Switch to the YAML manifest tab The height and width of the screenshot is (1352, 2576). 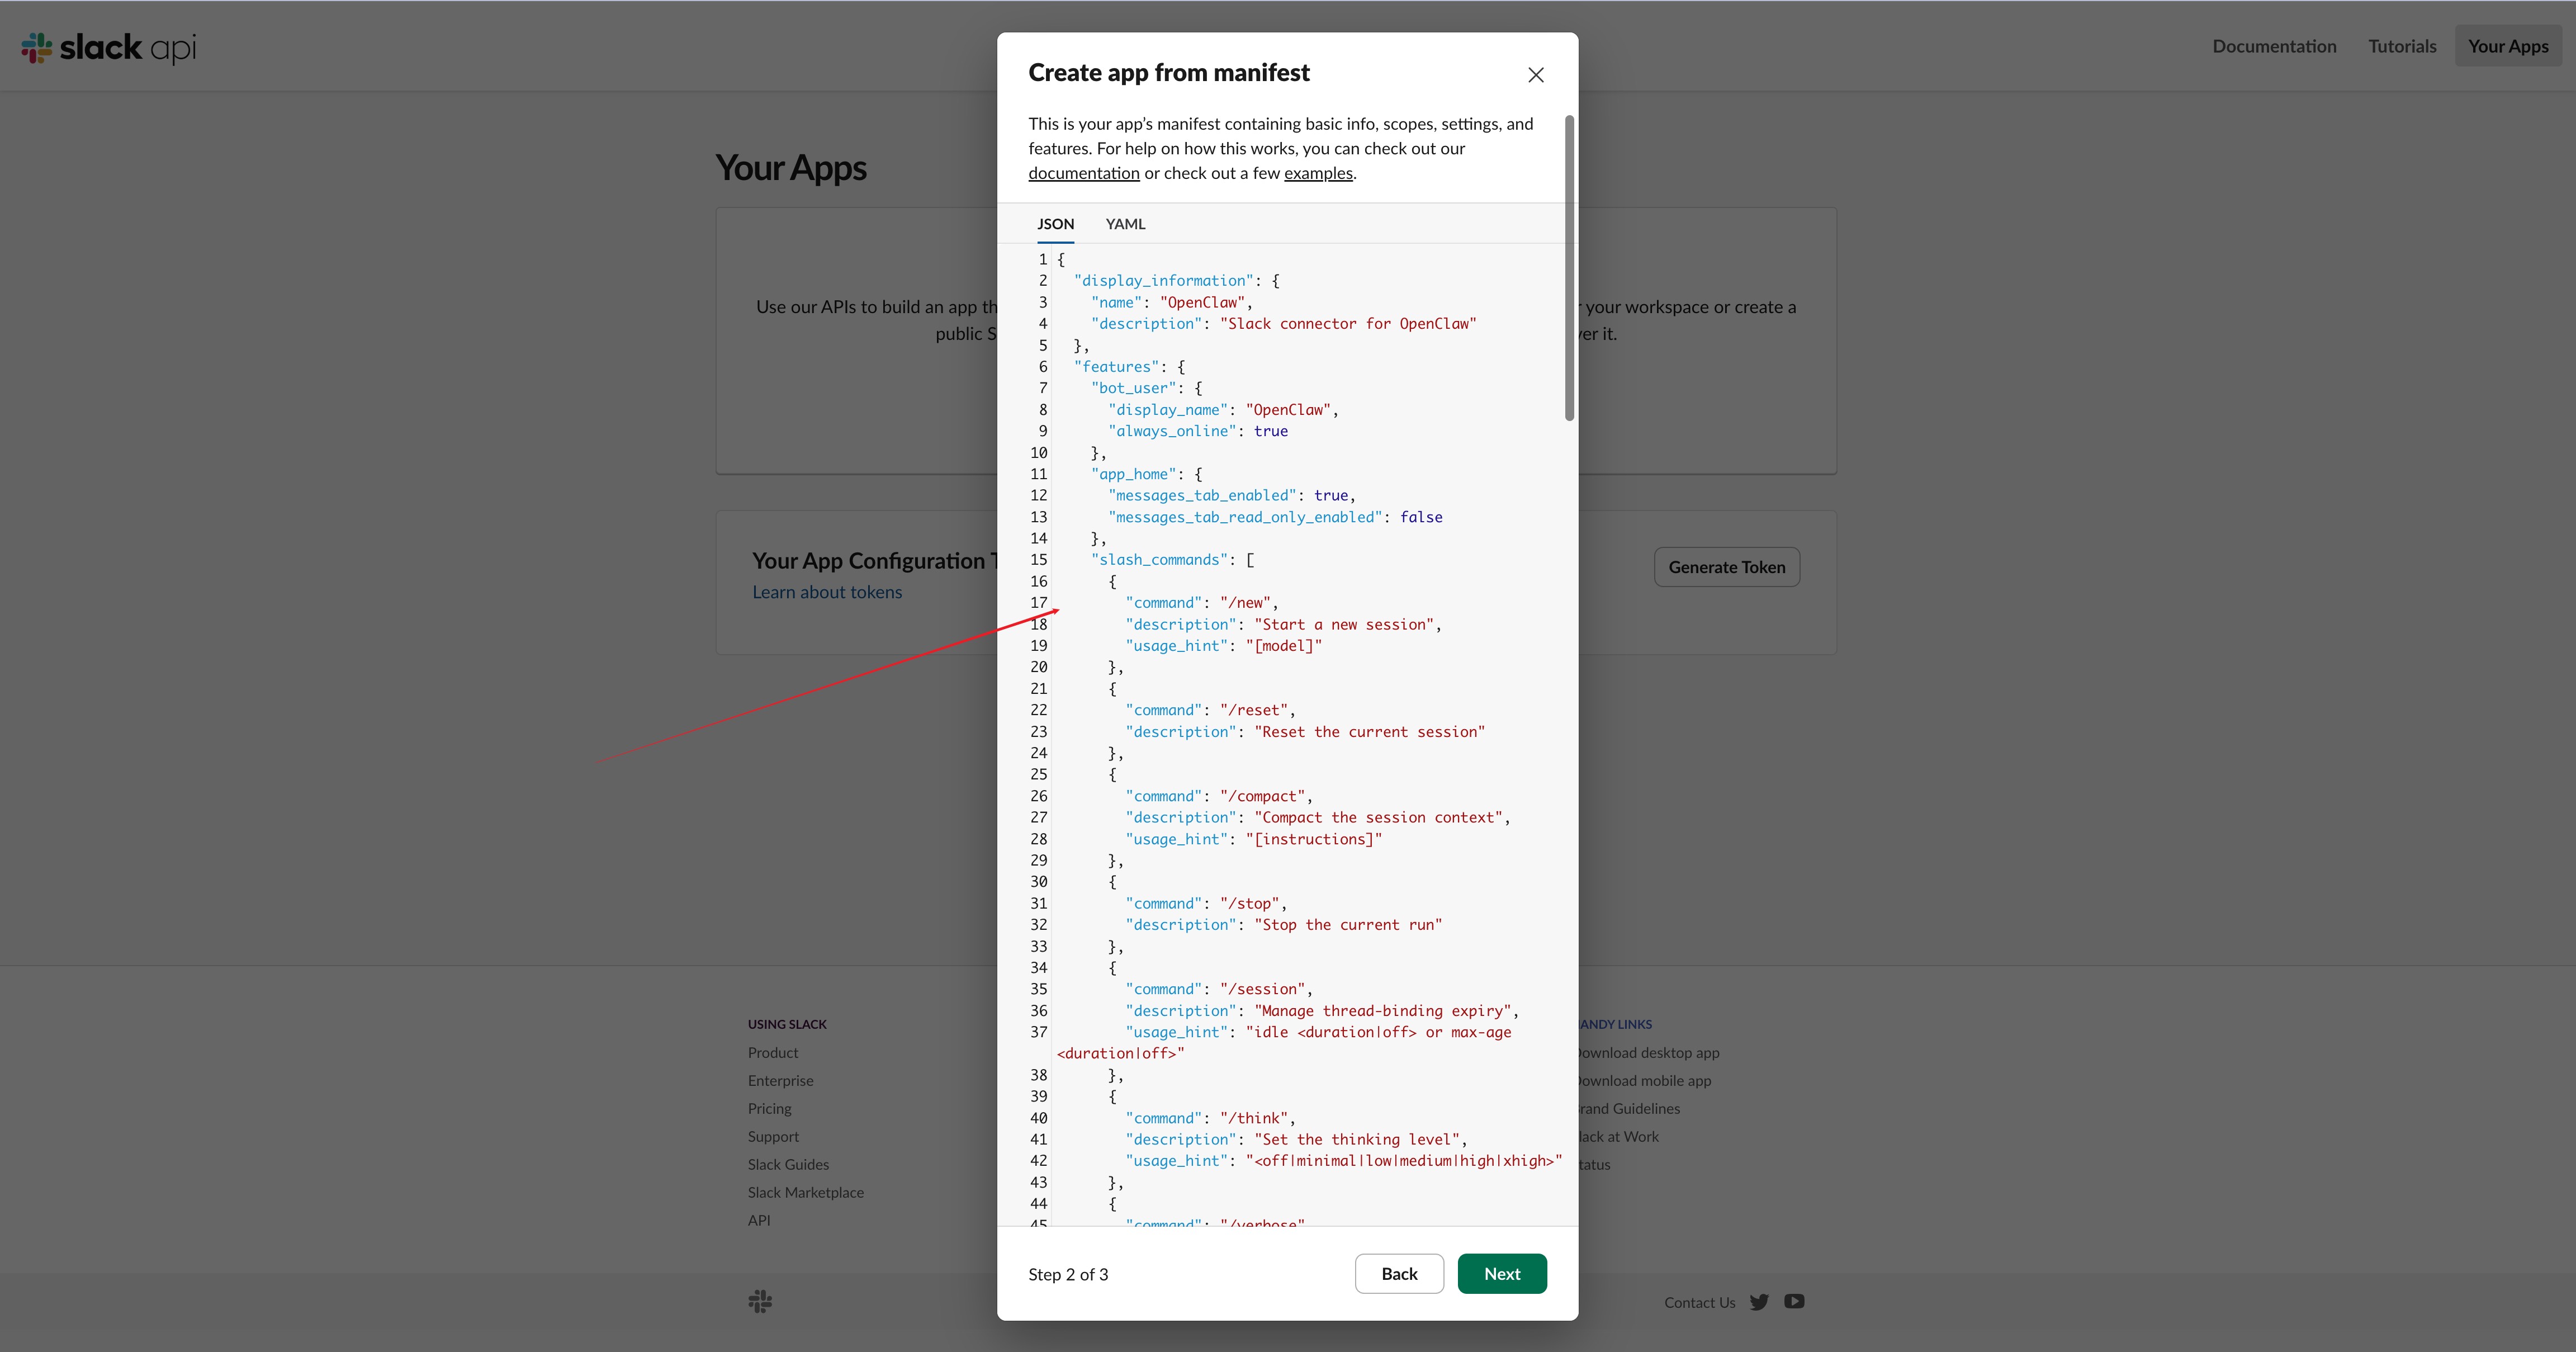tap(1125, 224)
